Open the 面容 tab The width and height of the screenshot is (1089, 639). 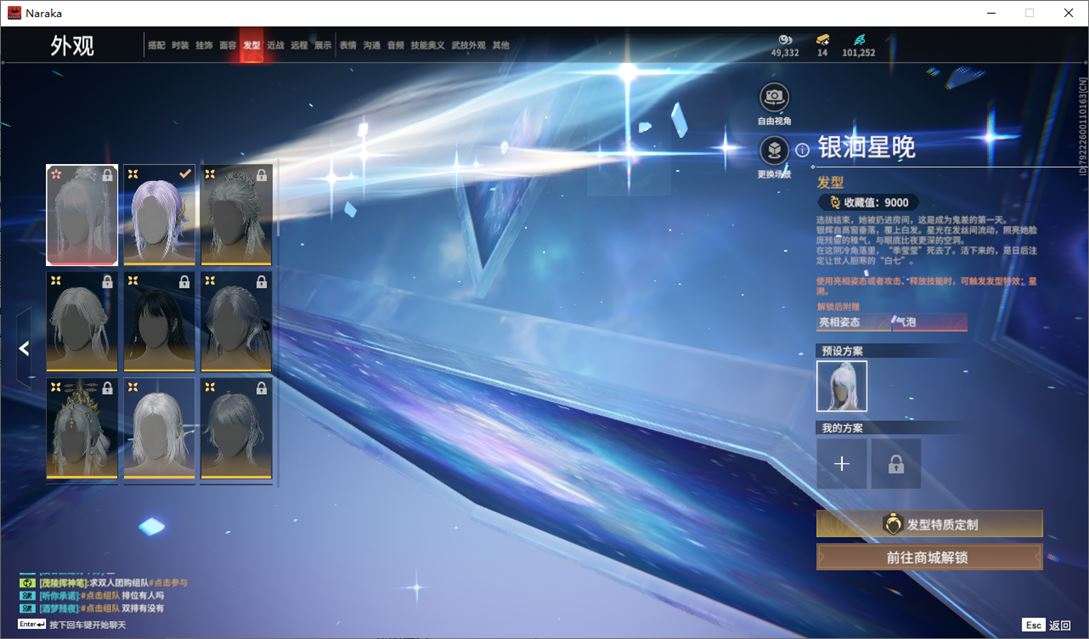[228, 45]
